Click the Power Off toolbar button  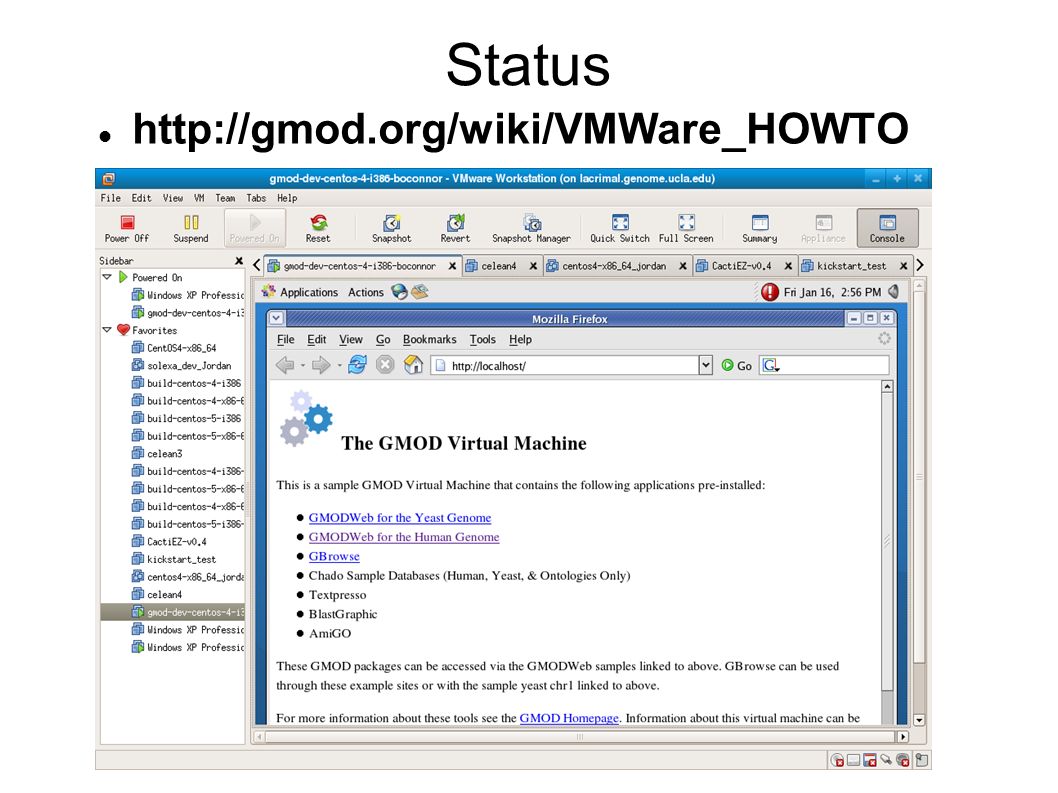[127, 228]
